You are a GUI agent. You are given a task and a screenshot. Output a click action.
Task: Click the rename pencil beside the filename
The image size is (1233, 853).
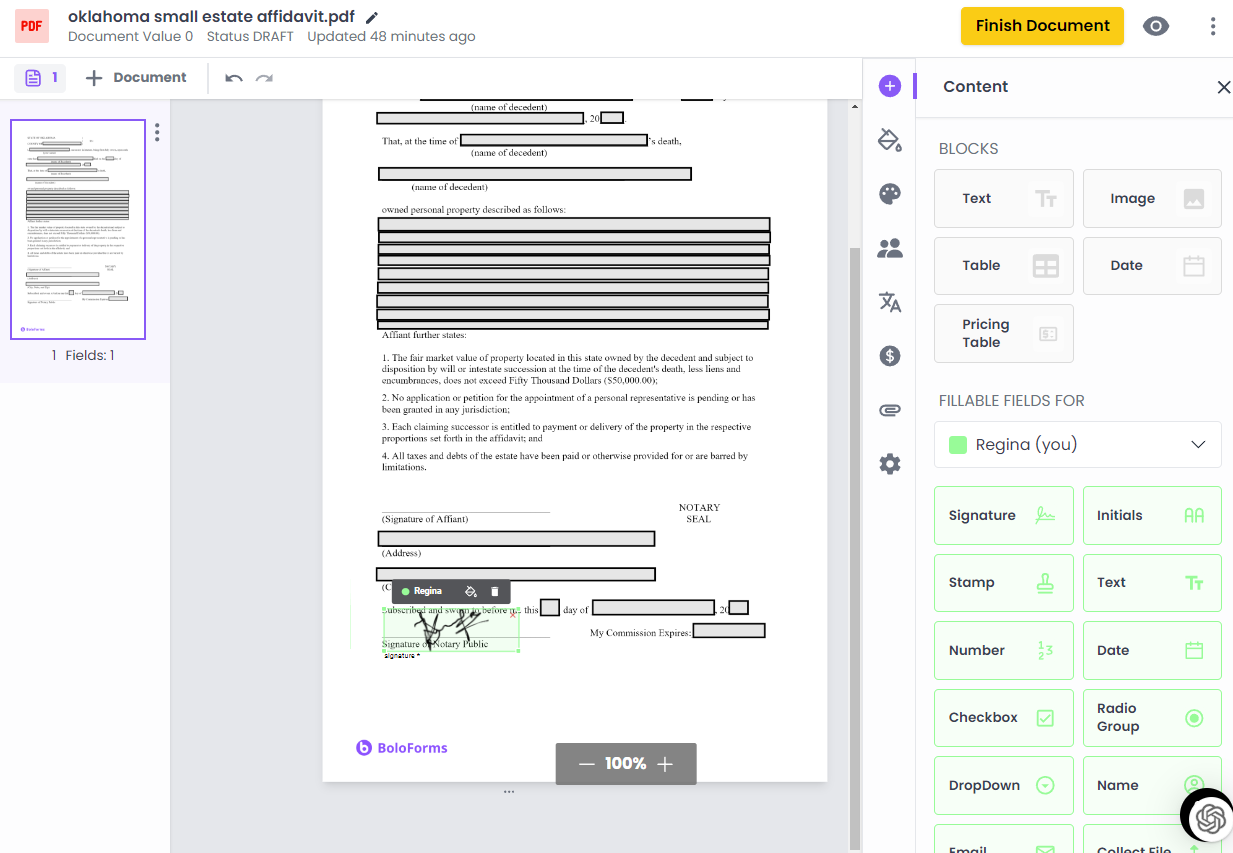coord(370,16)
